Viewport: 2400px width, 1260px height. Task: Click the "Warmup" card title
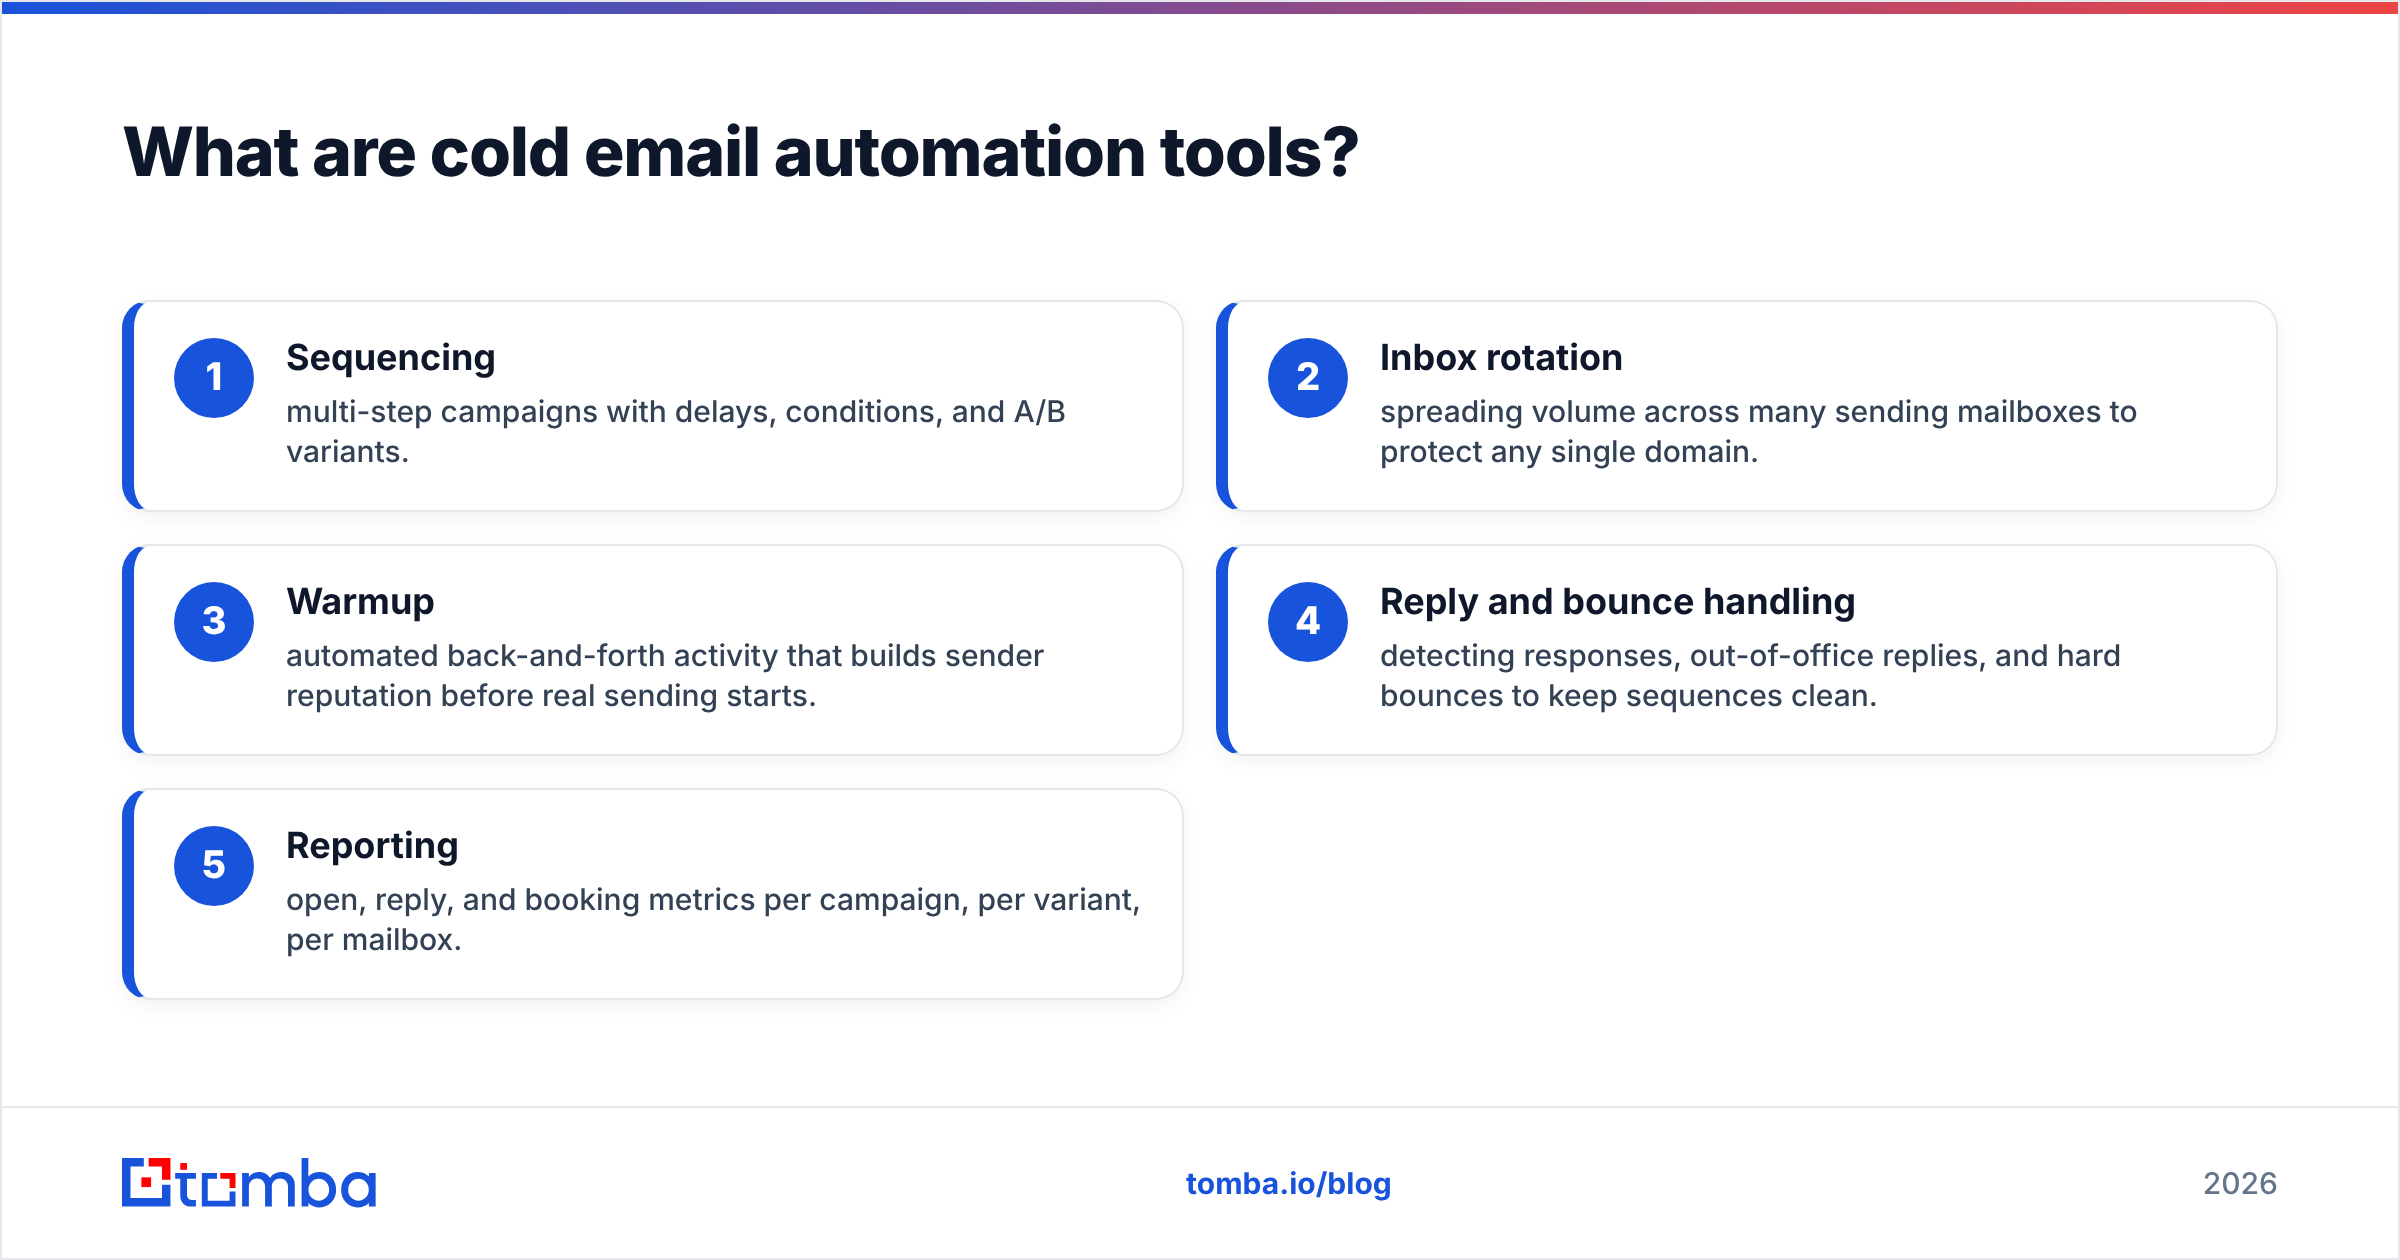click(360, 603)
